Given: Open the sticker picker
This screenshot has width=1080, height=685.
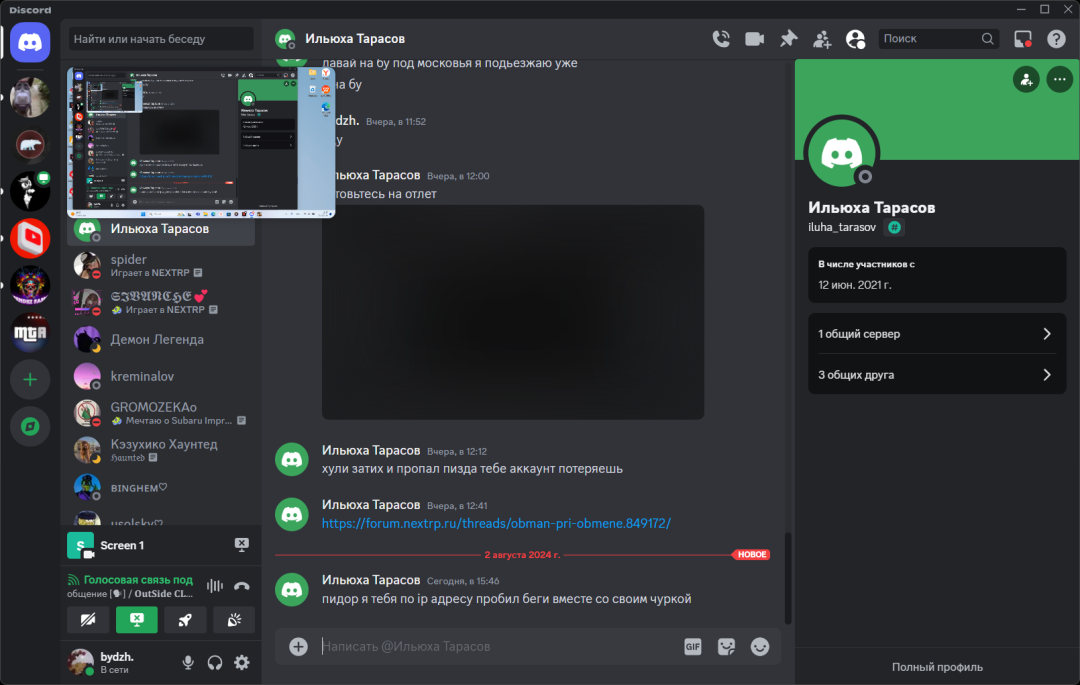Looking at the screenshot, I should [x=727, y=647].
